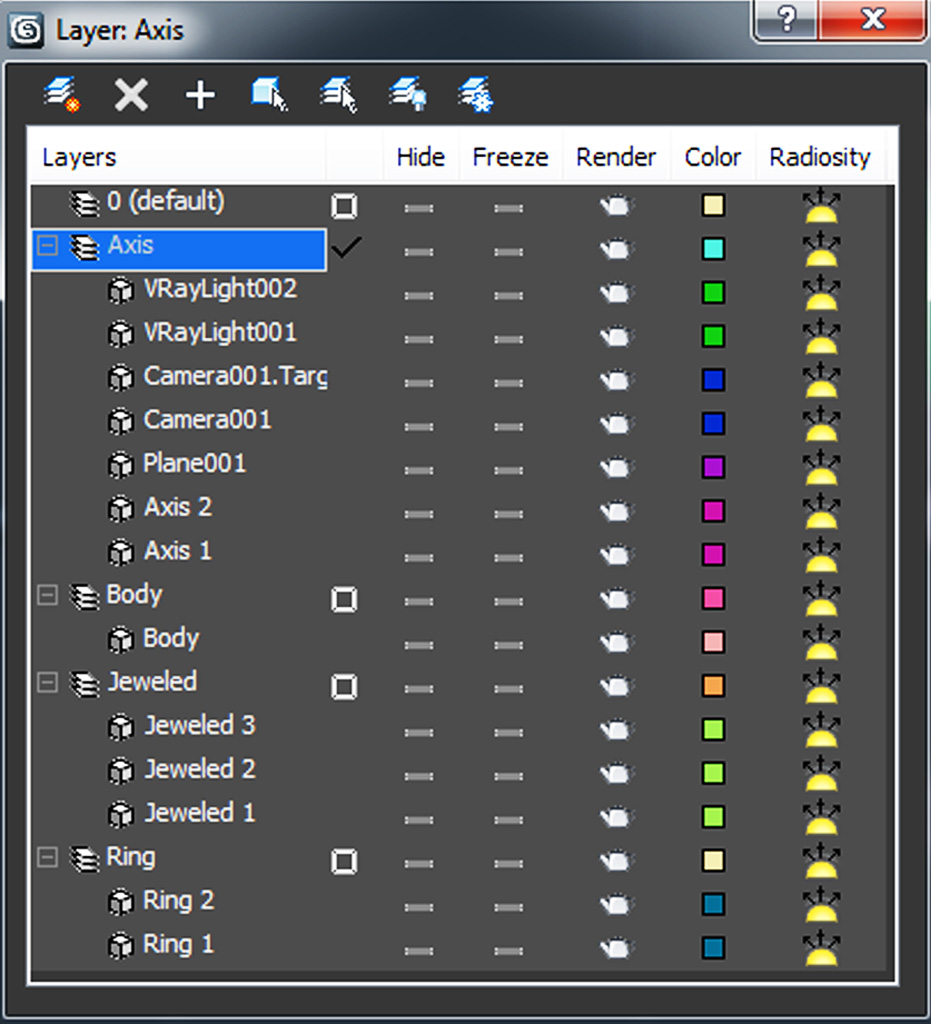The image size is (931, 1024).
Task: Click the Layers column header
Action: [x=80, y=158]
